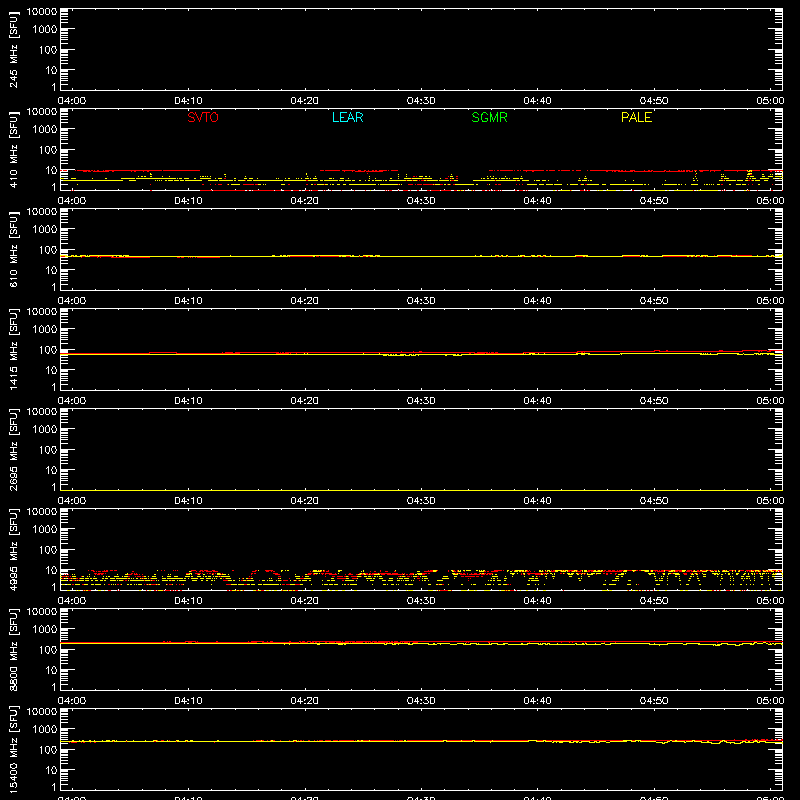The image size is (800, 800).
Task: Select the 245 MHz [SFU] axis title
Action: pyautogui.click(x=13, y=49)
